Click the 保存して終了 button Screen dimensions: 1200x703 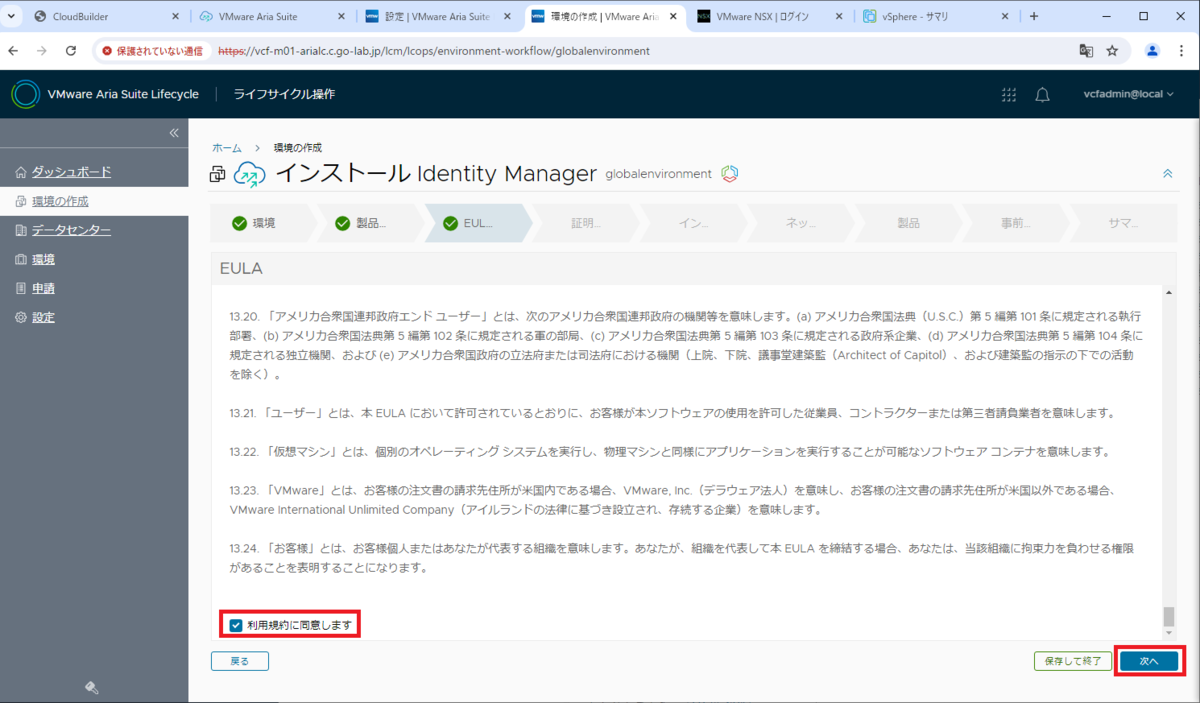click(1072, 661)
